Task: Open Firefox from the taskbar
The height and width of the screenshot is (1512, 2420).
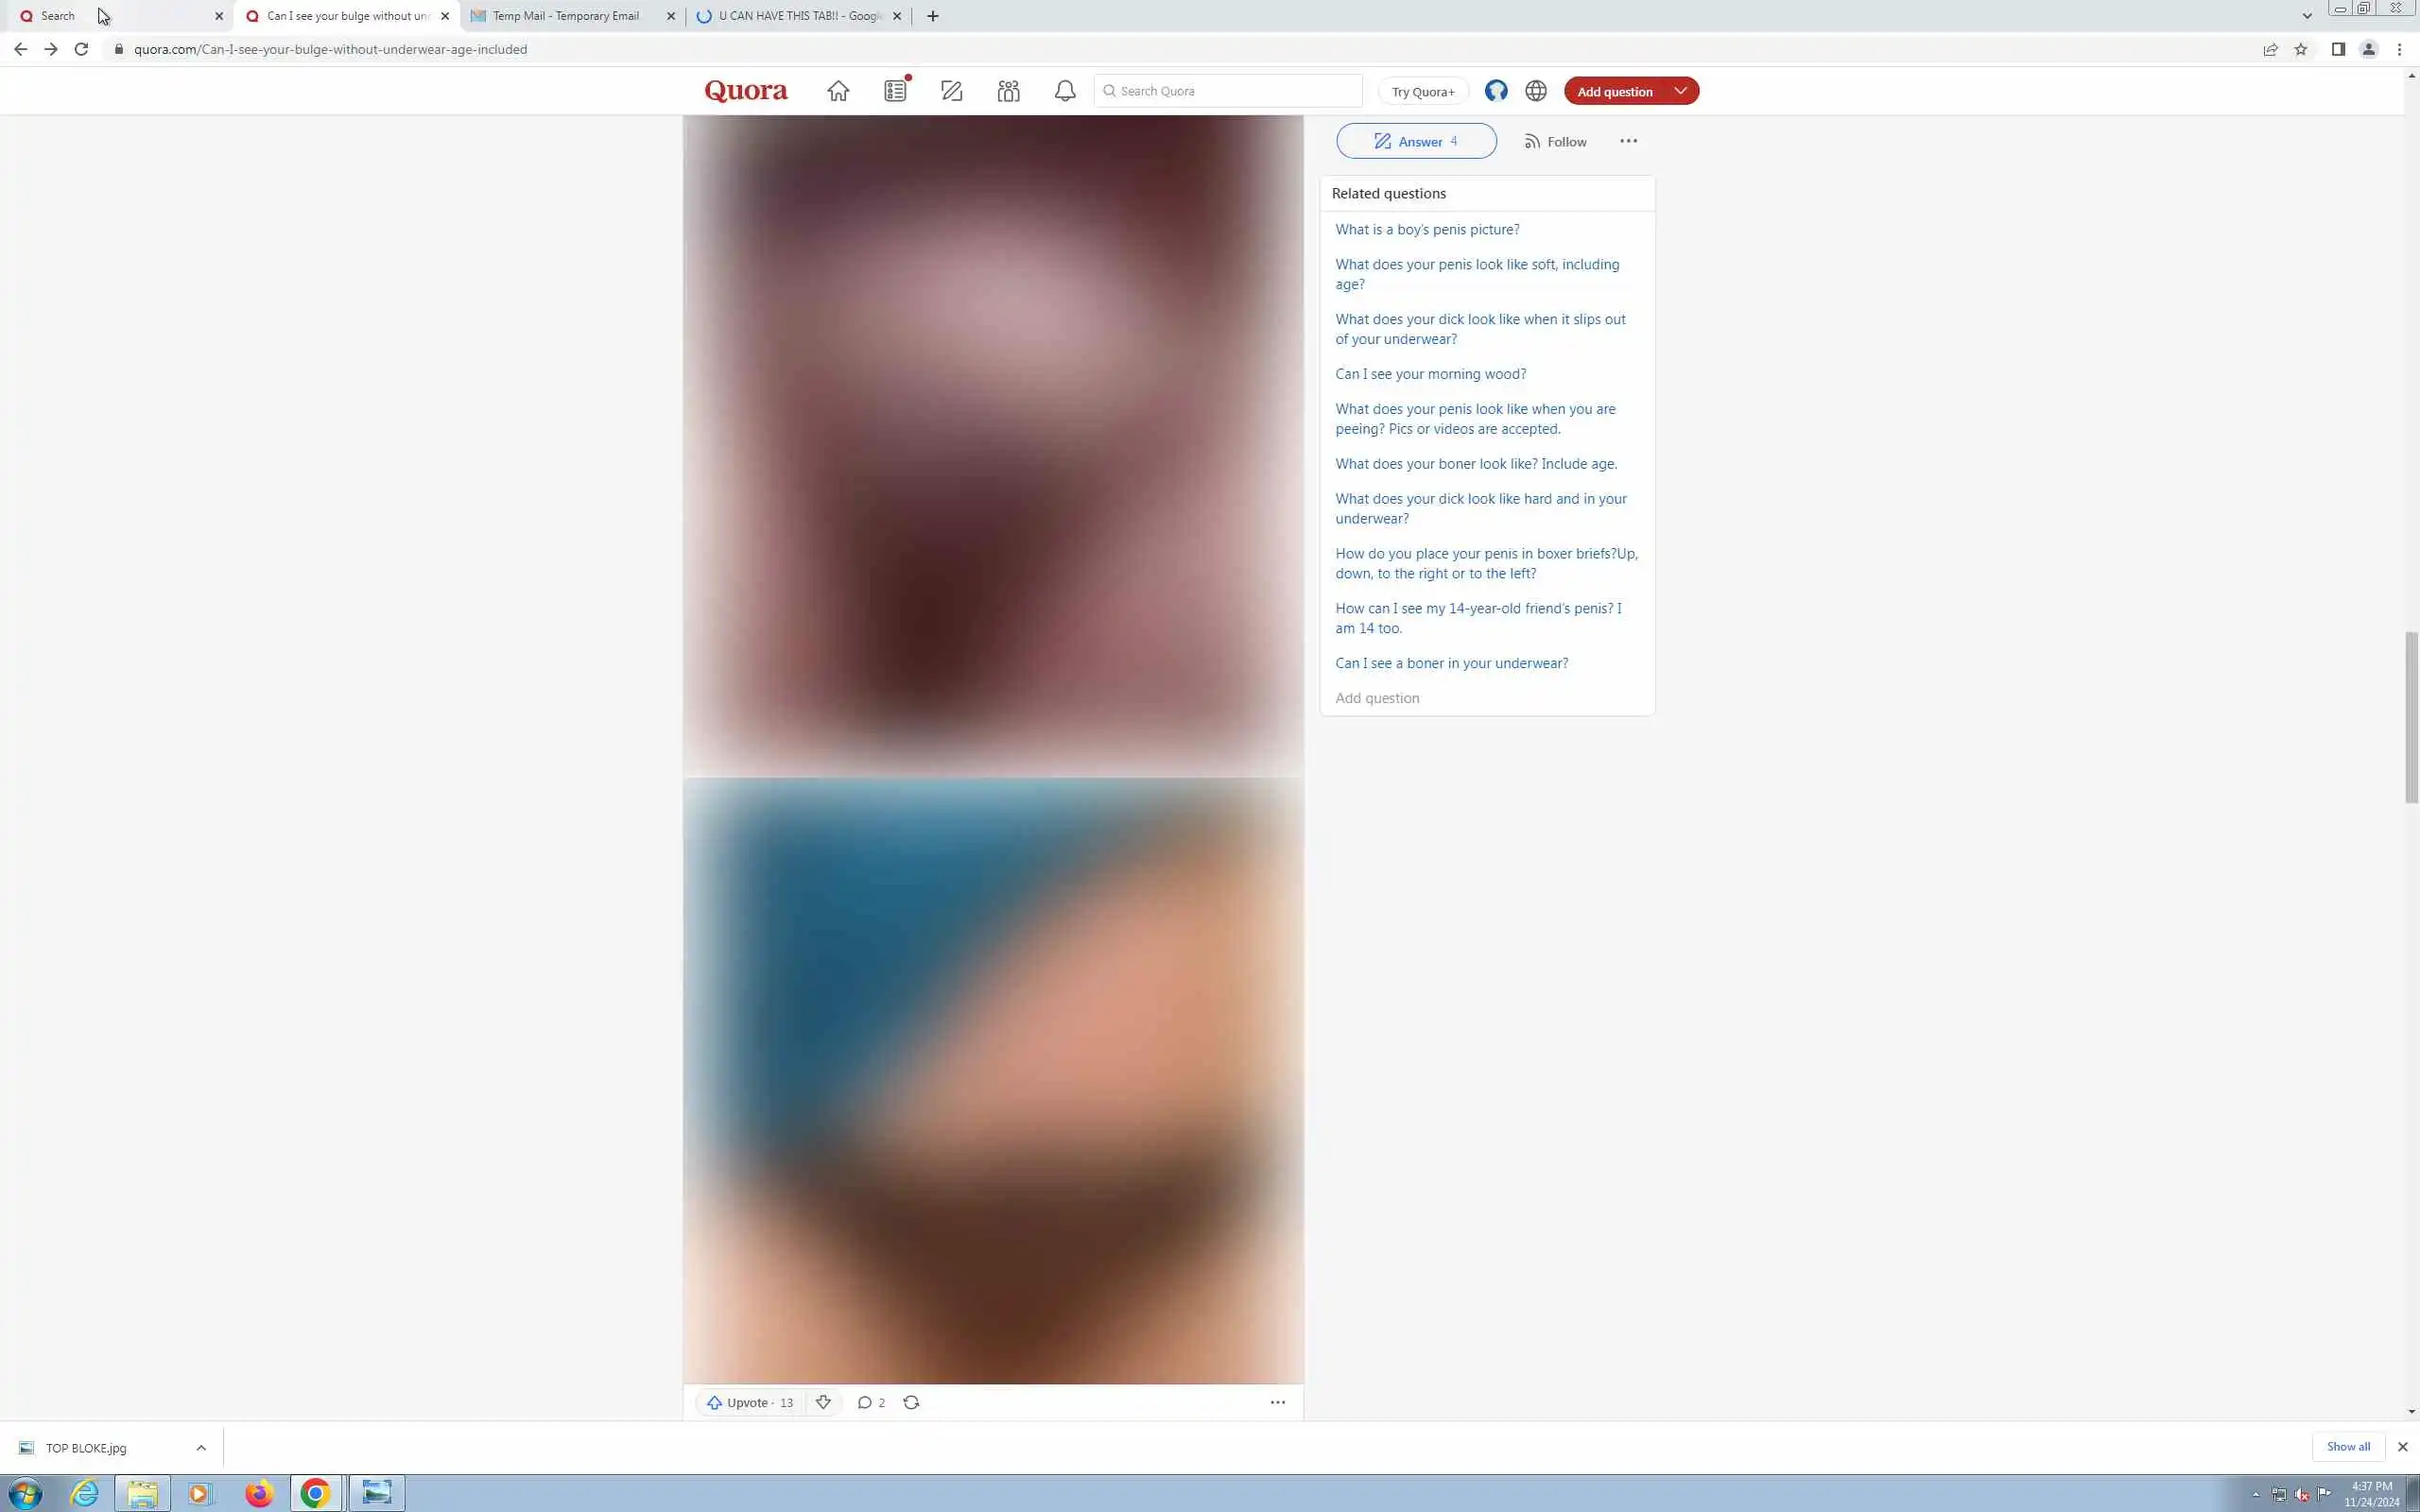Action: click(259, 1493)
